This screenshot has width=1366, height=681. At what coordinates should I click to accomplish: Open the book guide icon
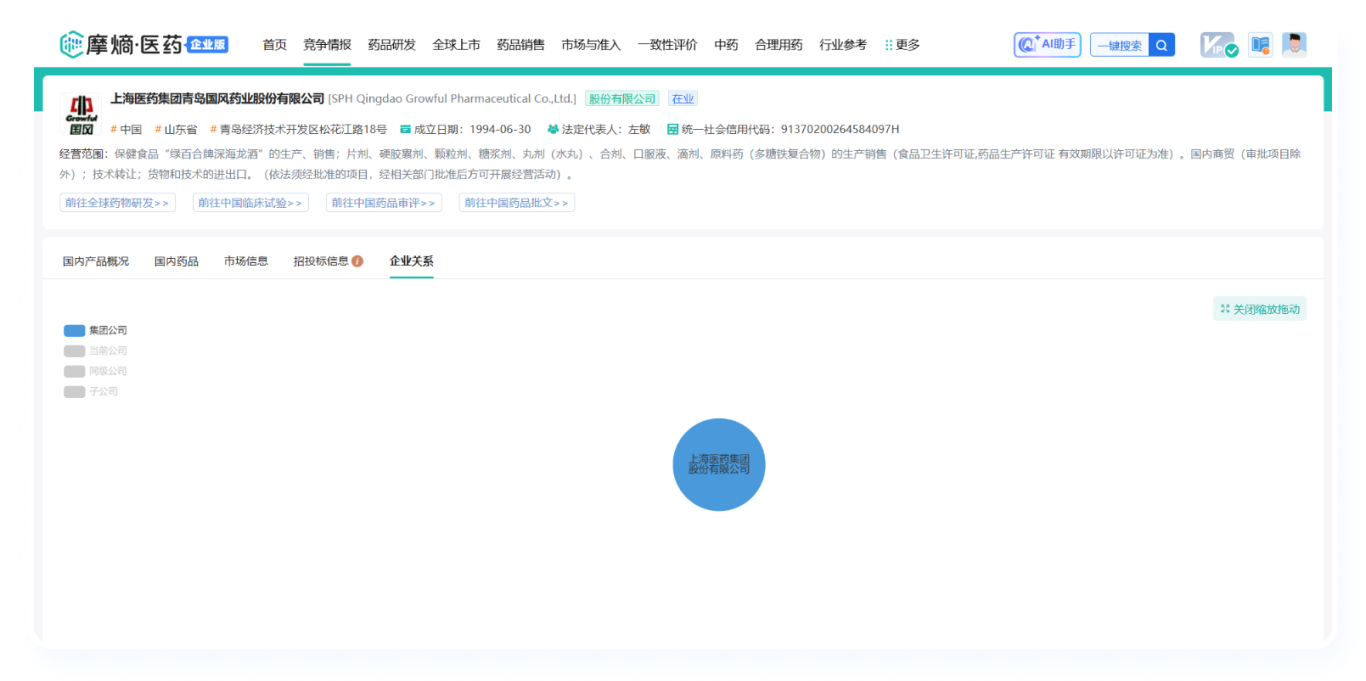[x=1260, y=45]
